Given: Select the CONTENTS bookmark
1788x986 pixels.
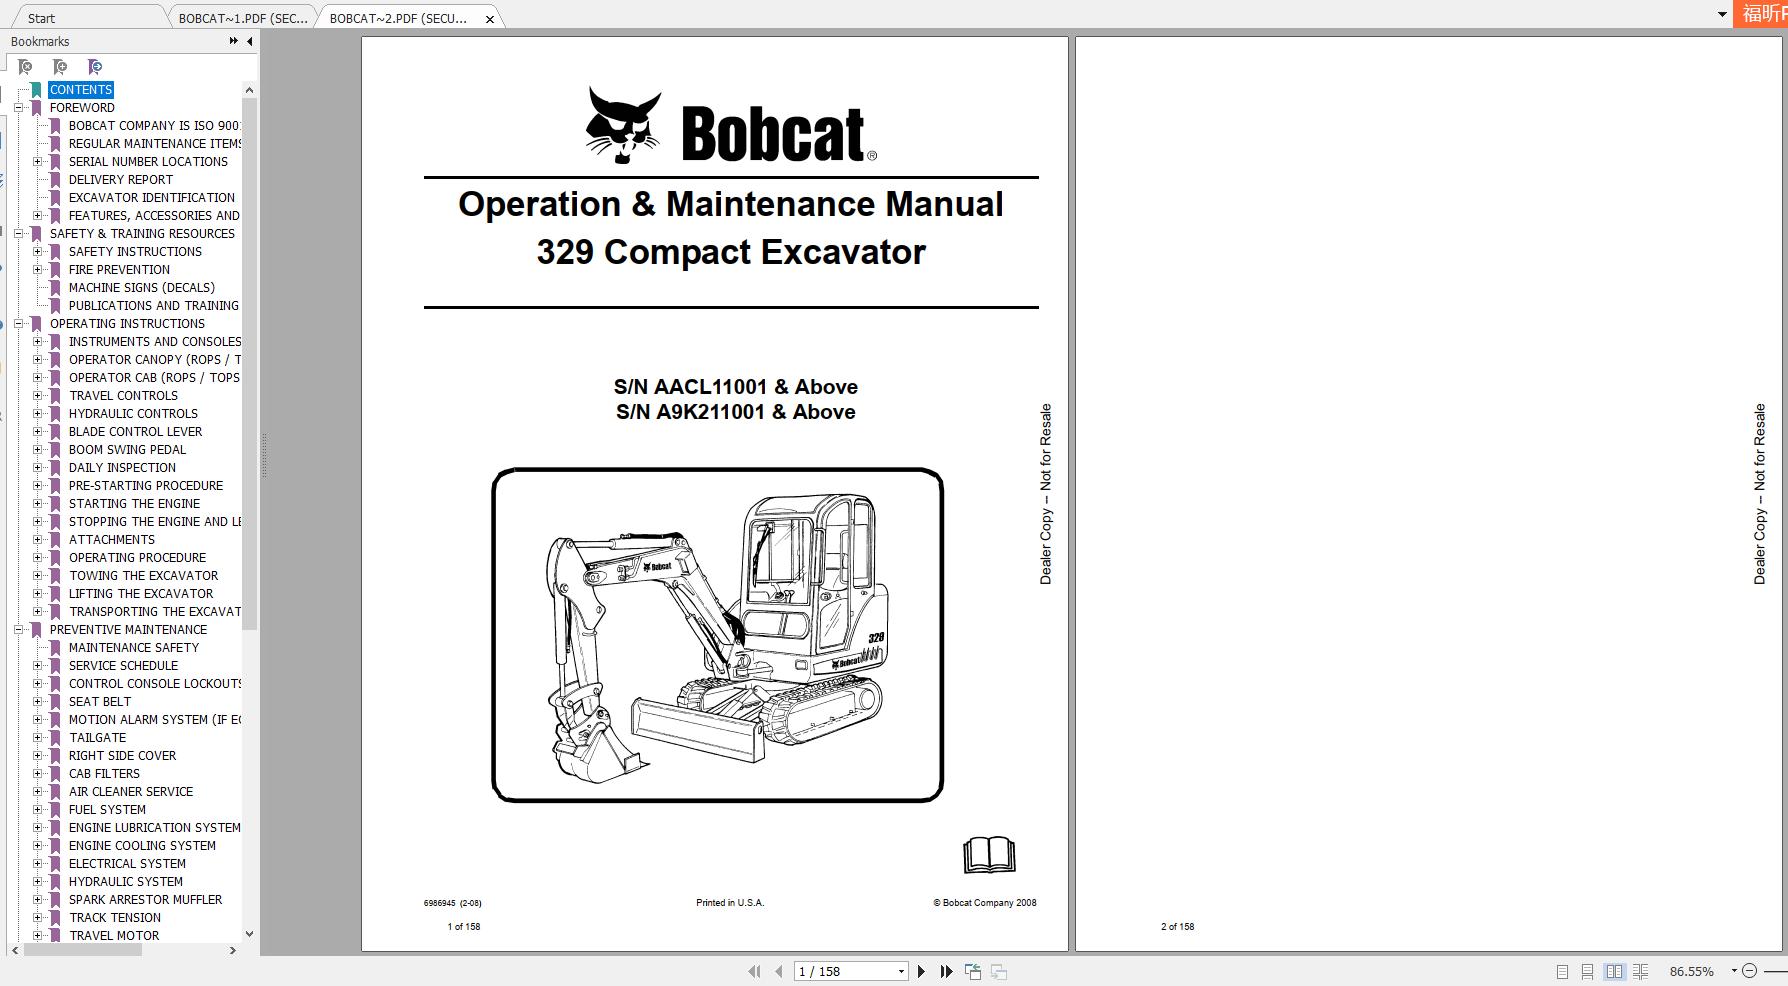Looking at the screenshot, I should click(x=81, y=89).
